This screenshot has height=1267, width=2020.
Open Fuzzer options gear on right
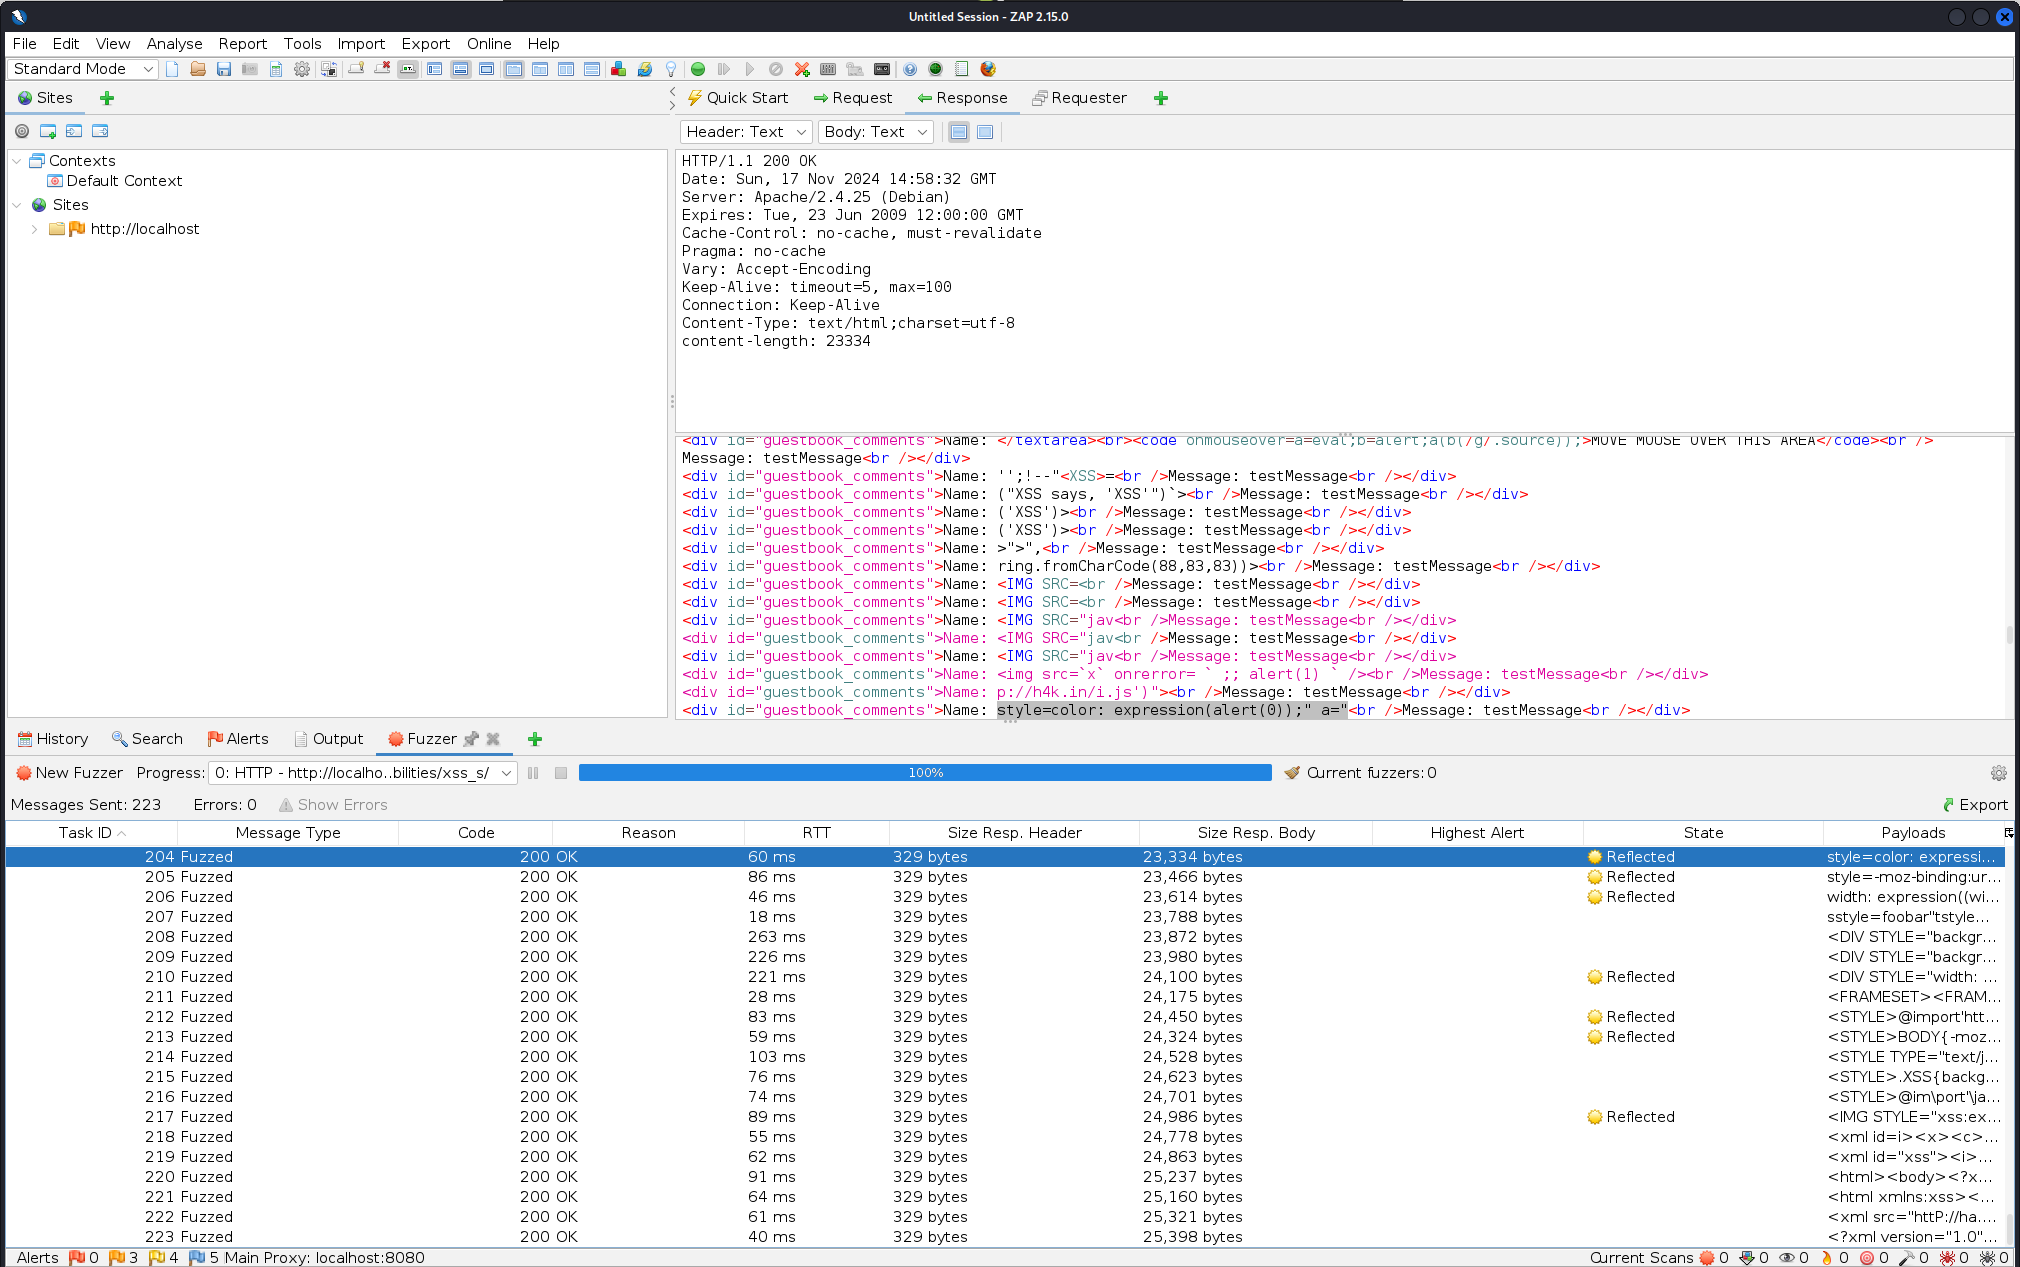[1998, 773]
